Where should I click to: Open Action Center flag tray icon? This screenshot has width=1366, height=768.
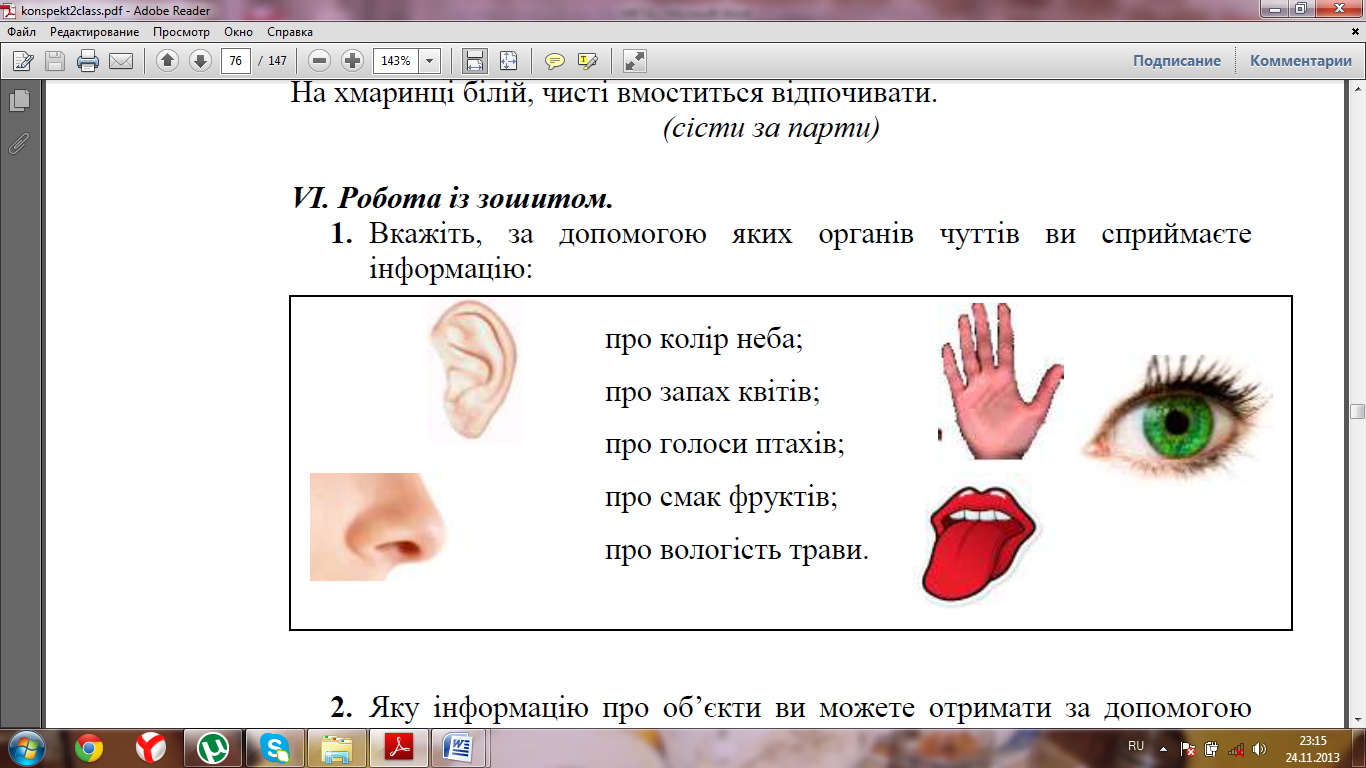pyautogui.click(x=1188, y=747)
